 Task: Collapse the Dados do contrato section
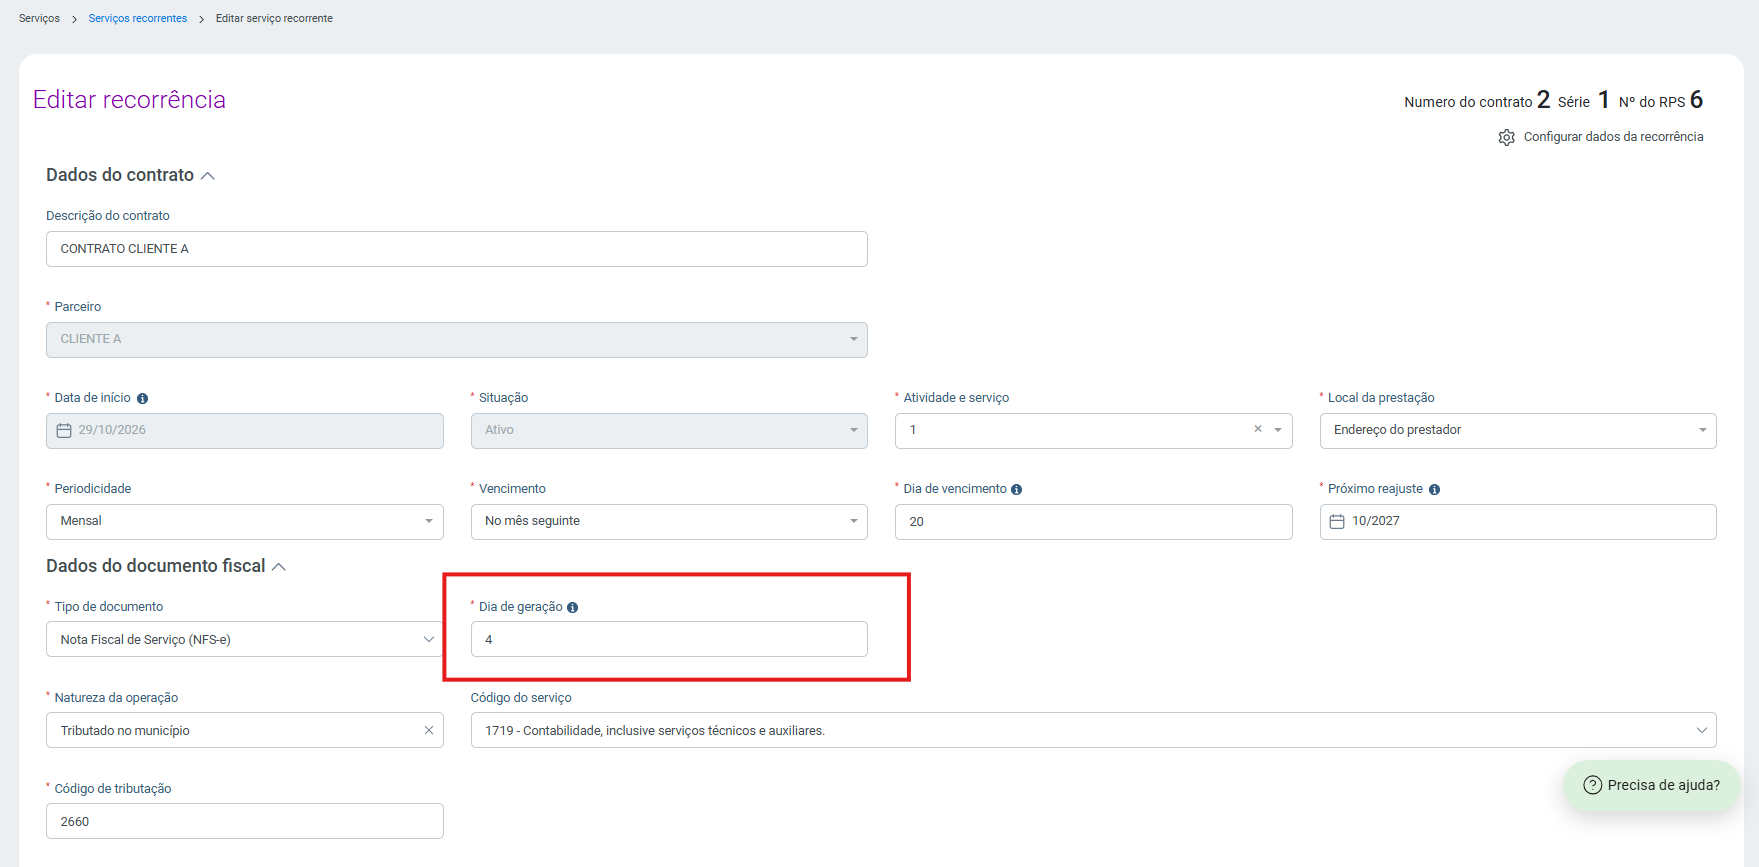click(208, 176)
